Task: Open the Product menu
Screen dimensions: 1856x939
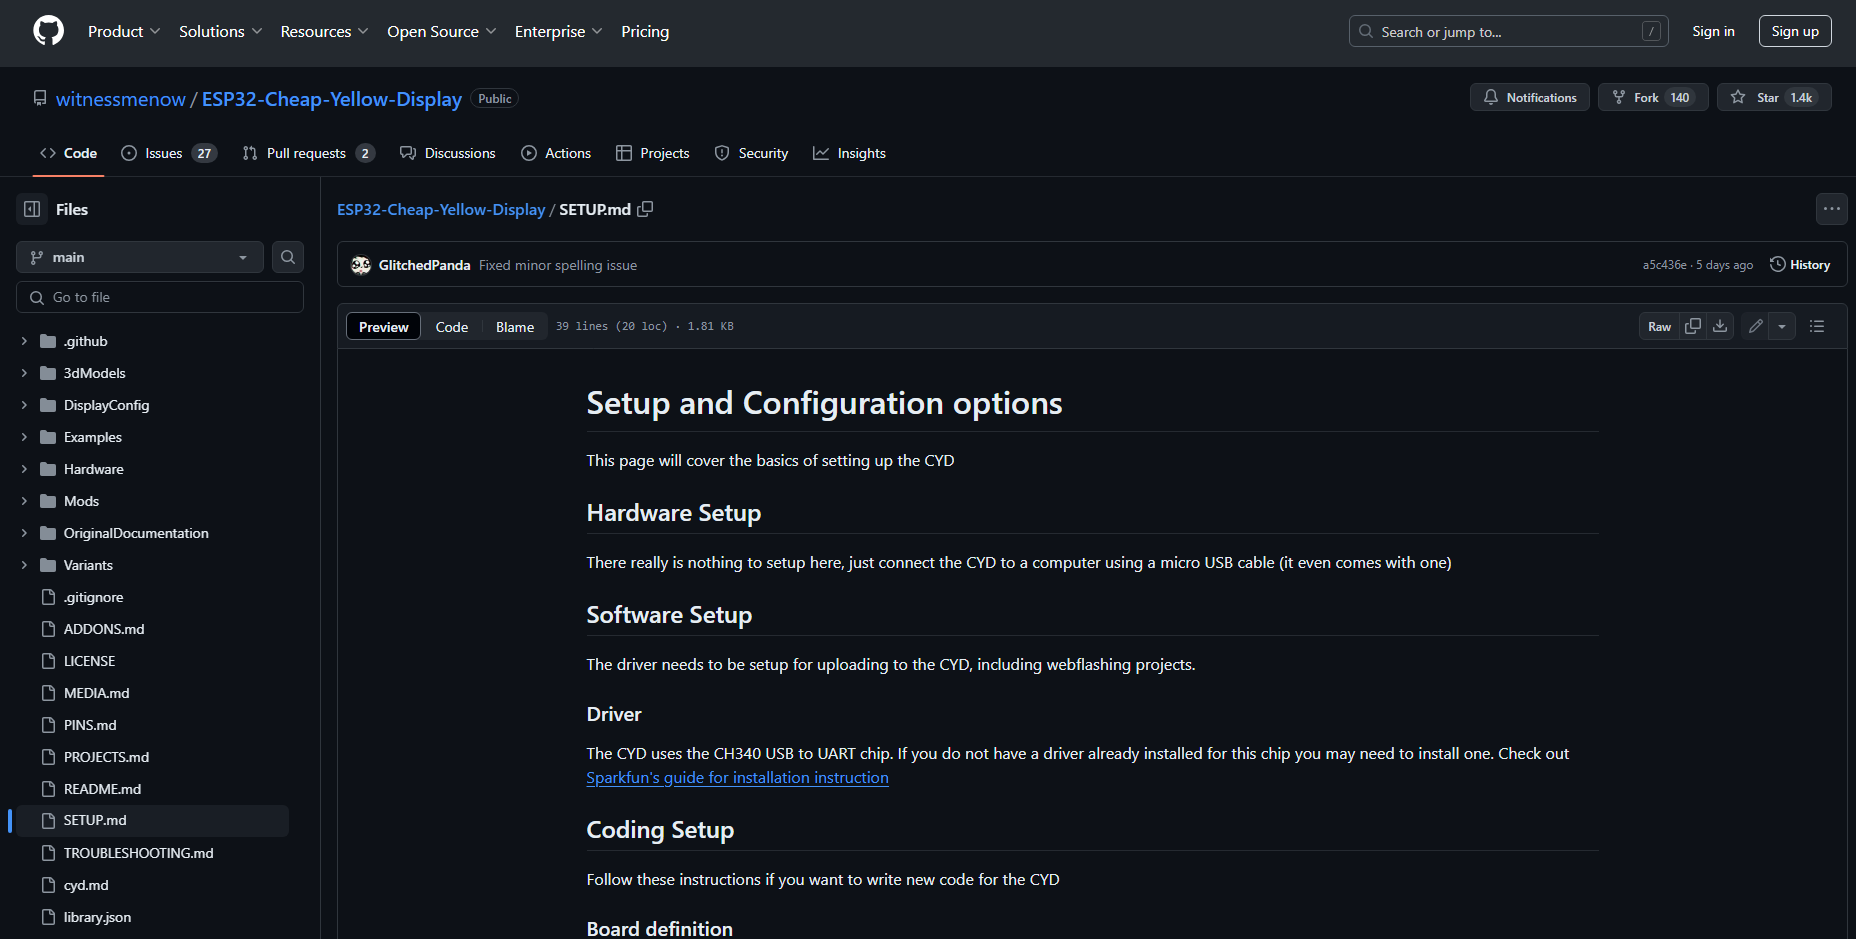Action: [124, 31]
